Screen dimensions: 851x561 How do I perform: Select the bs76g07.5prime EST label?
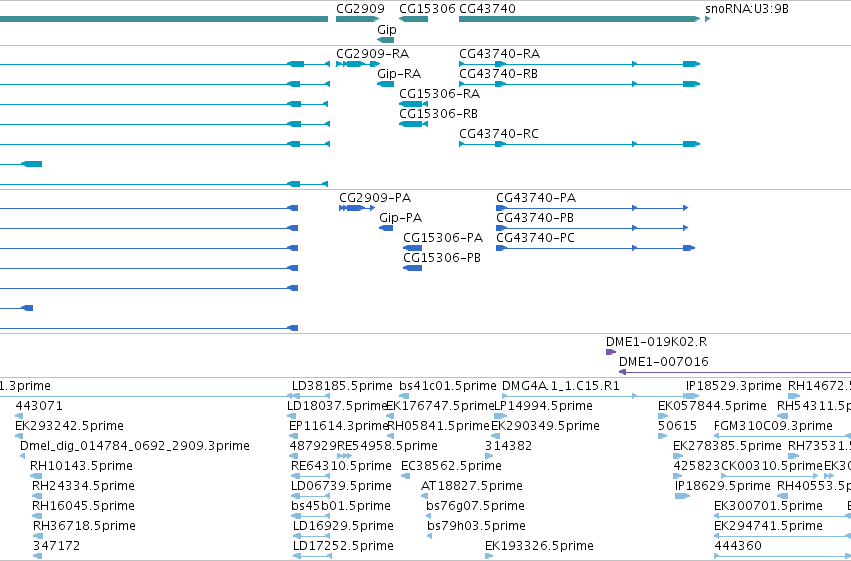point(475,506)
